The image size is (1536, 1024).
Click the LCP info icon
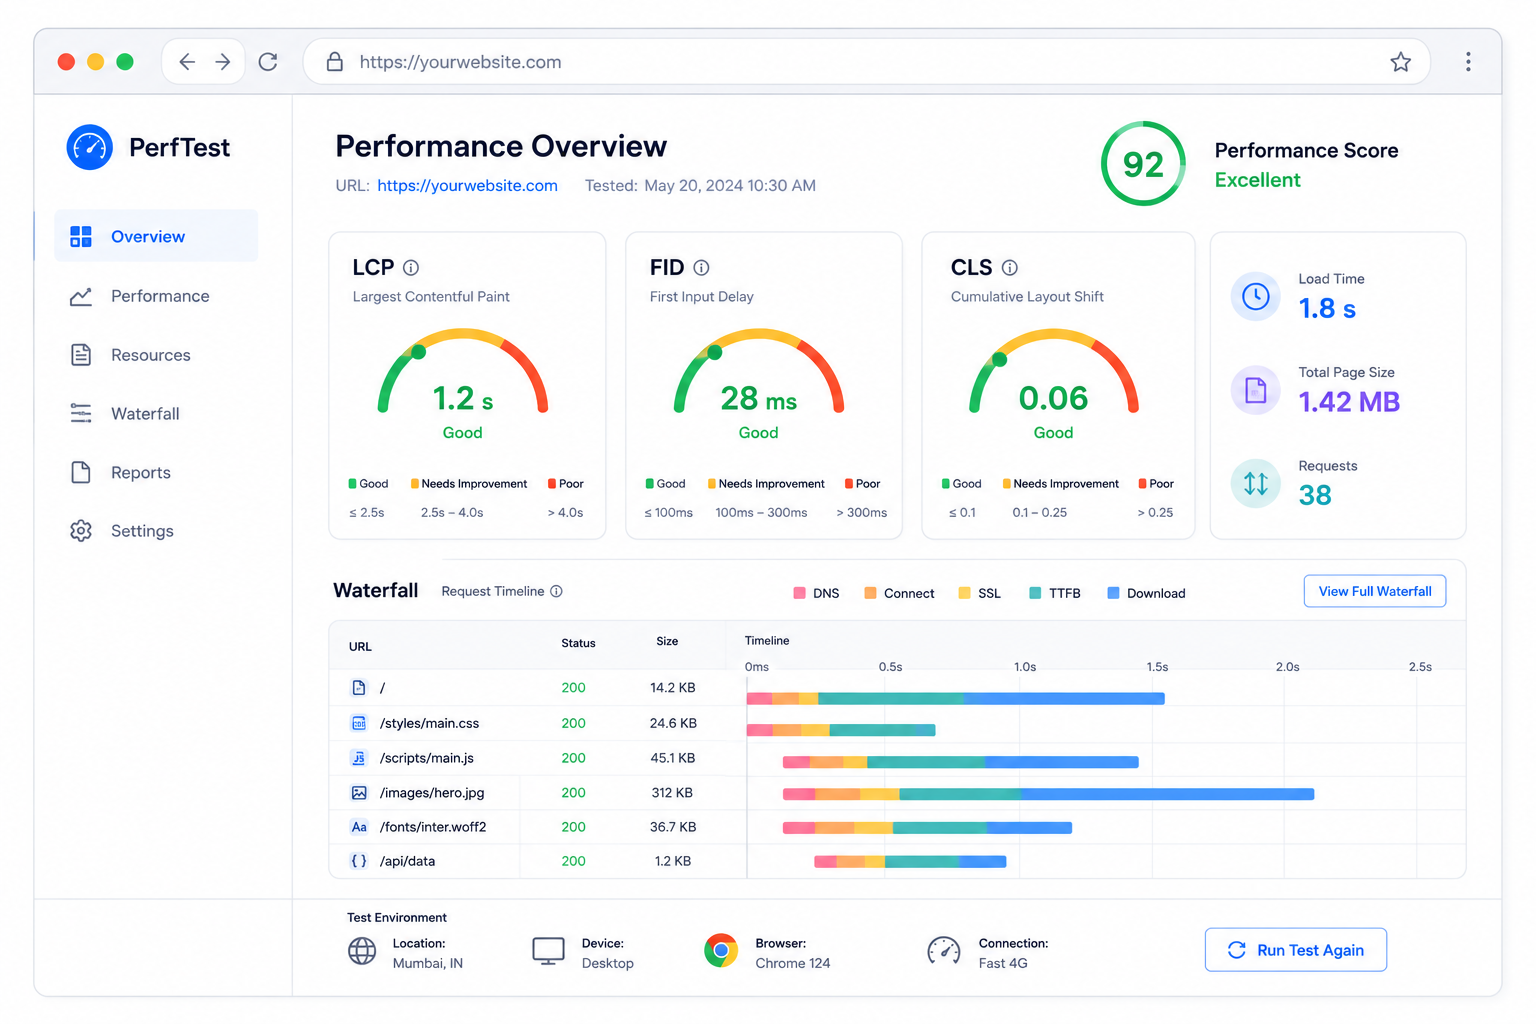(x=411, y=268)
